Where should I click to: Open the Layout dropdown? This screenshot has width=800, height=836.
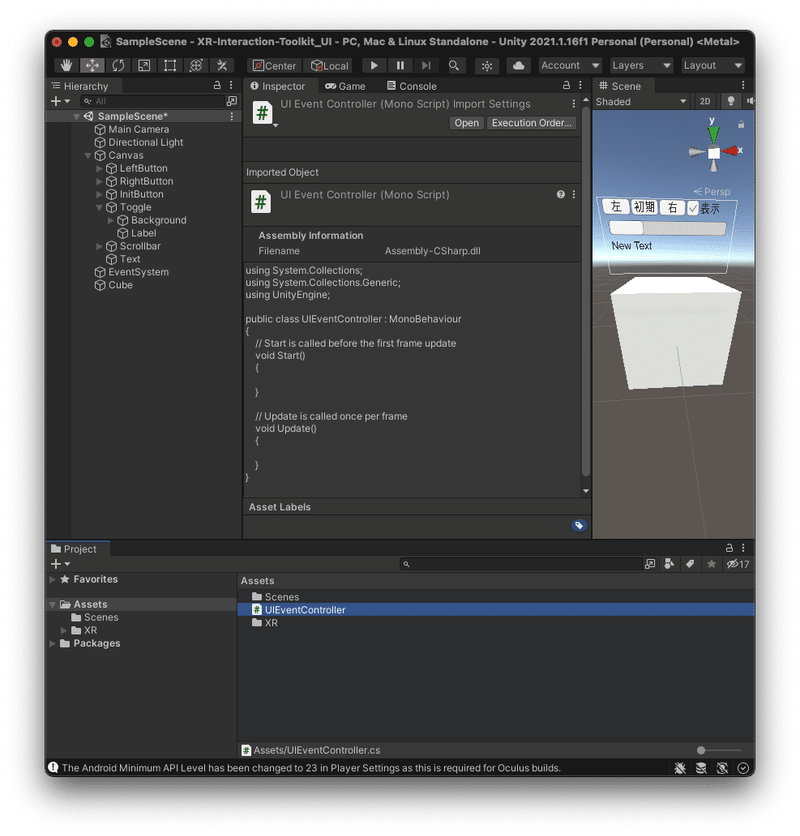712,65
